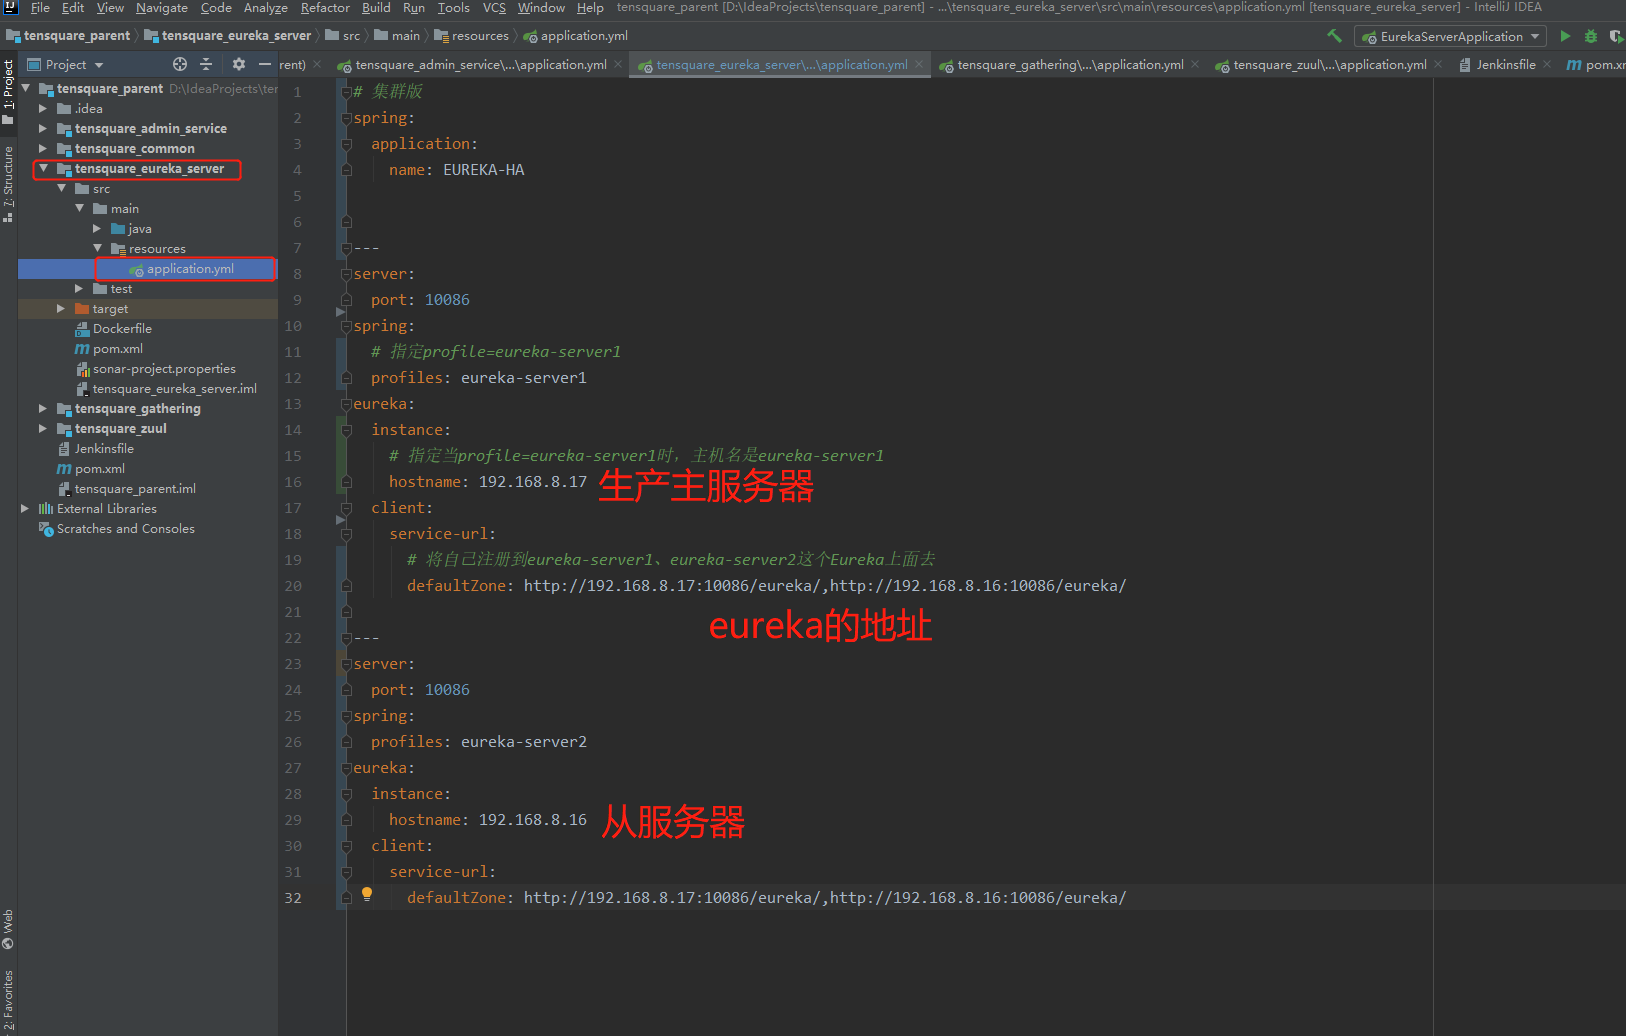1626x1036 pixels.
Task: Click the Build project hammer icon
Action: click(x=1334, y=36)
